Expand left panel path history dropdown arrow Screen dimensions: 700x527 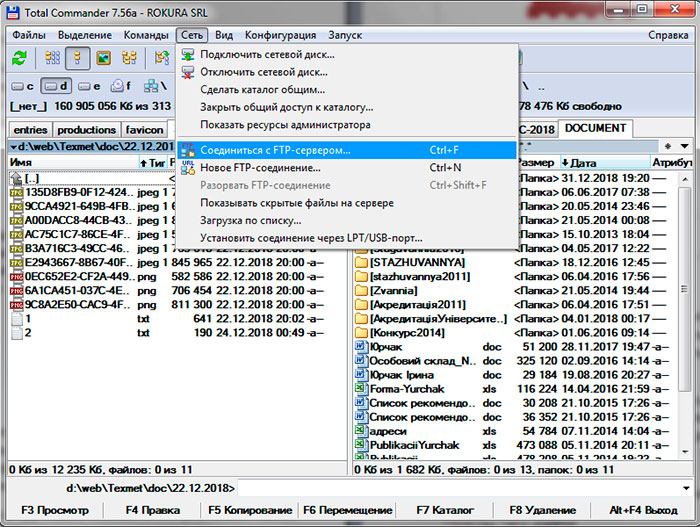pos(13,147)
